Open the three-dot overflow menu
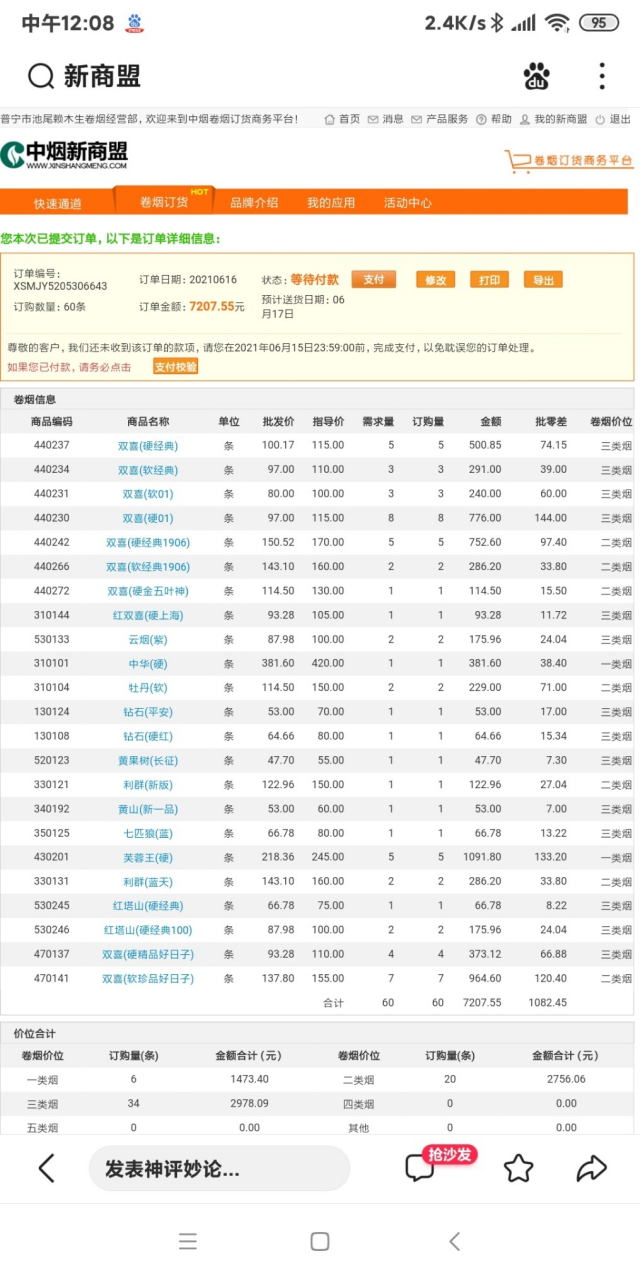The image size is (640, 1280). pyautogui.click(x=602, y=76)
